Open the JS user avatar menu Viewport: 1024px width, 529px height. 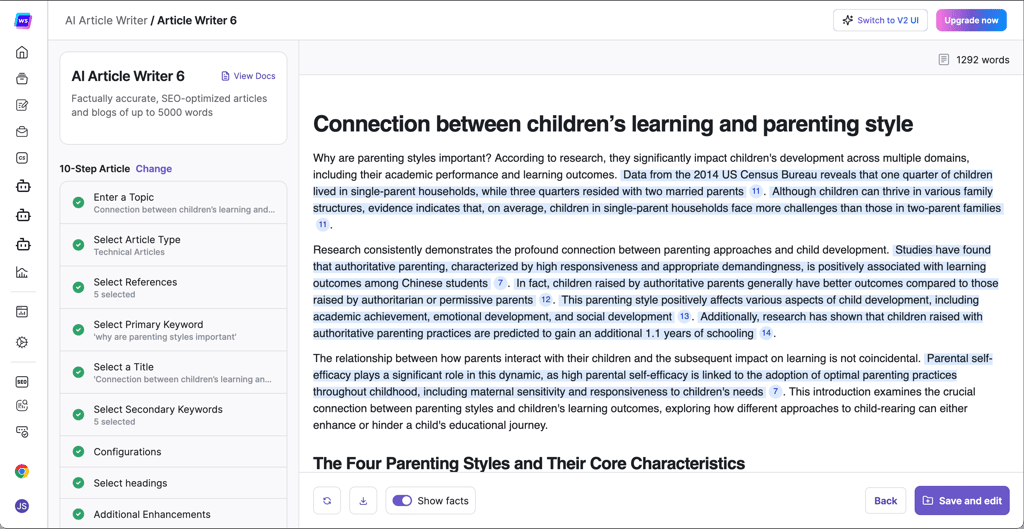click(x=22, y=505)
